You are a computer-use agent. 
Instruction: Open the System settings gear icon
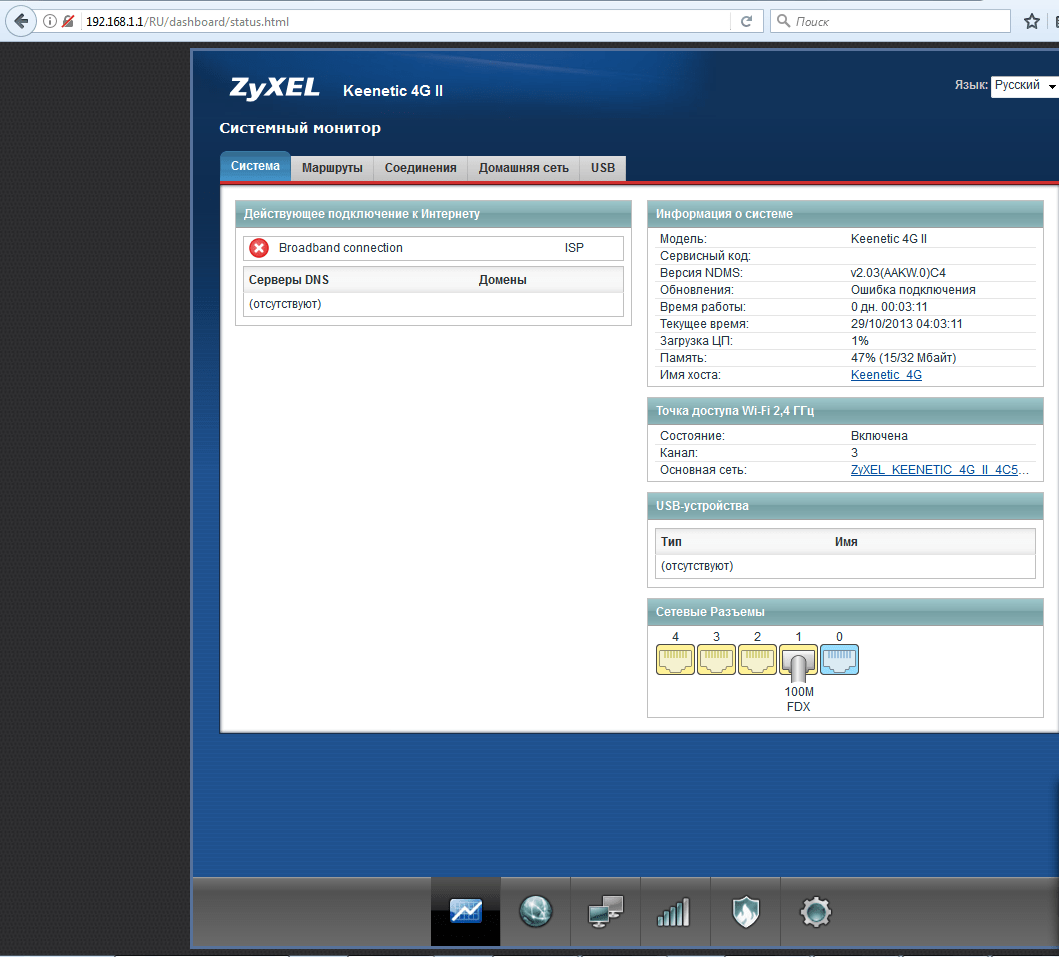pyautogui.click(x=815, y=912)
